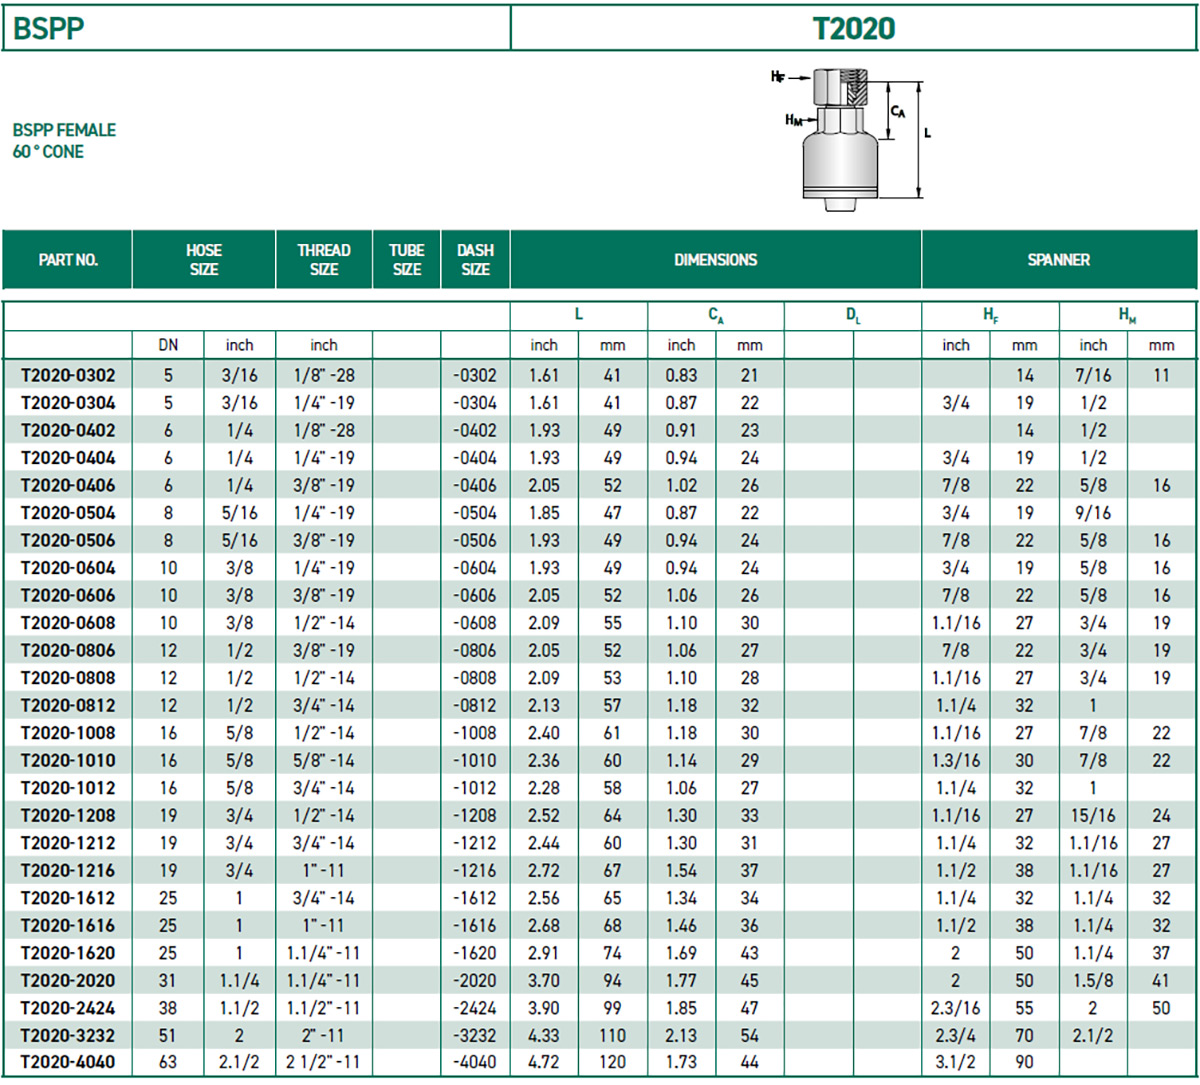Click L value 4.72 inch cell
Viewport: 1200px width, 1085px height.
544,1062
